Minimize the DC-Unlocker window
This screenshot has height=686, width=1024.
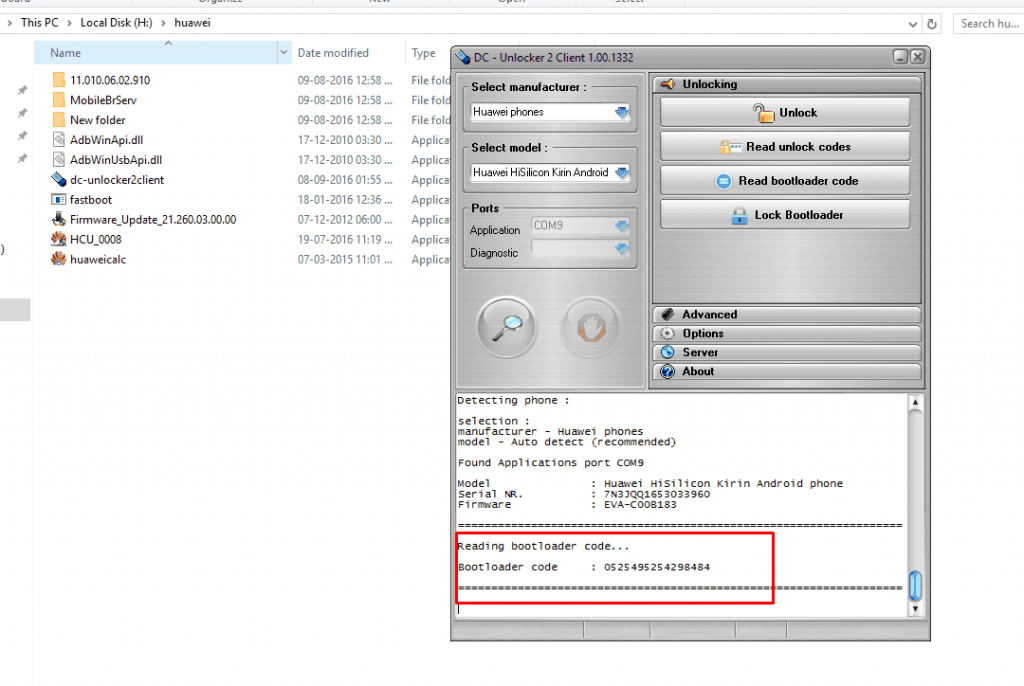click(901, 57)
